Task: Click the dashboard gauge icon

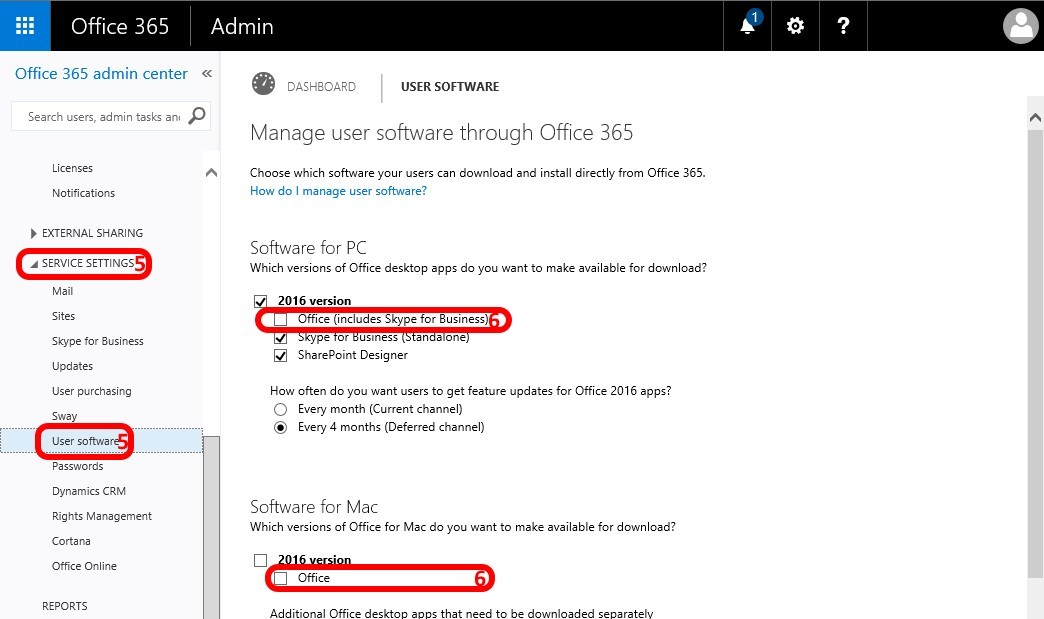Action: click(x=264, y=85)
